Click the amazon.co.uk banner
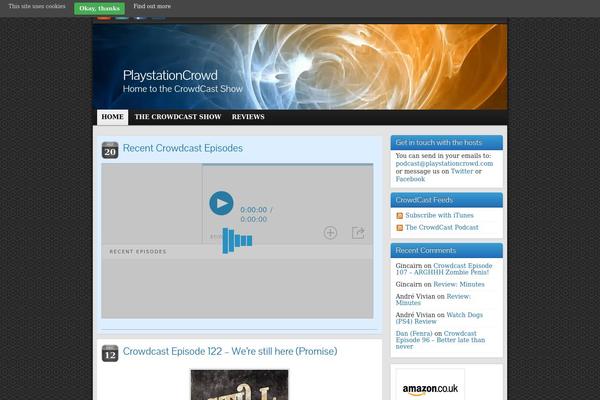600x400 pixels. (x=430, y=385)
